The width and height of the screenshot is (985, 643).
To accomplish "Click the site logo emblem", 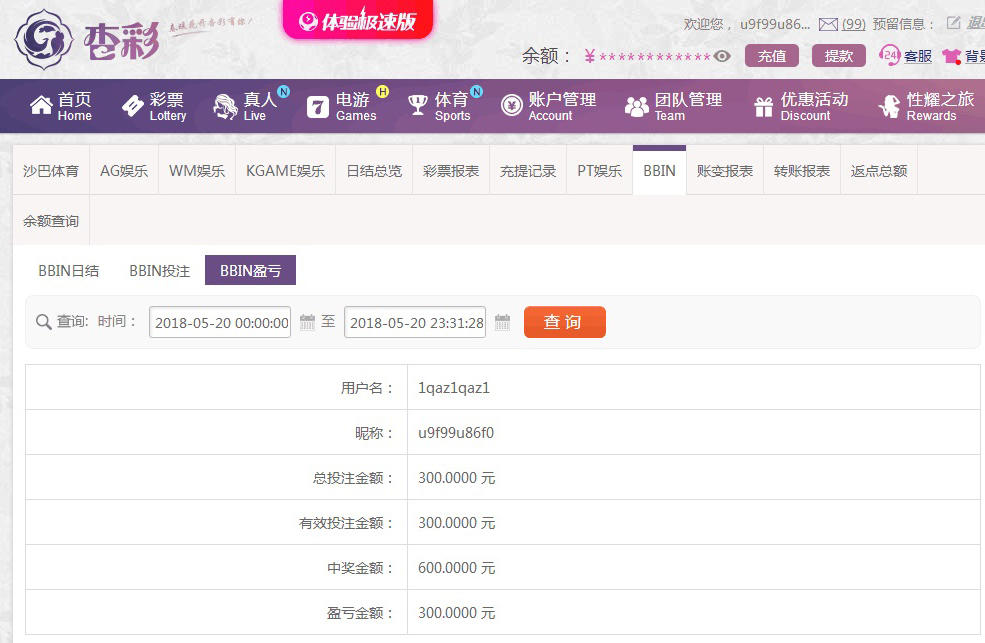I will click(x=43, y=39).
